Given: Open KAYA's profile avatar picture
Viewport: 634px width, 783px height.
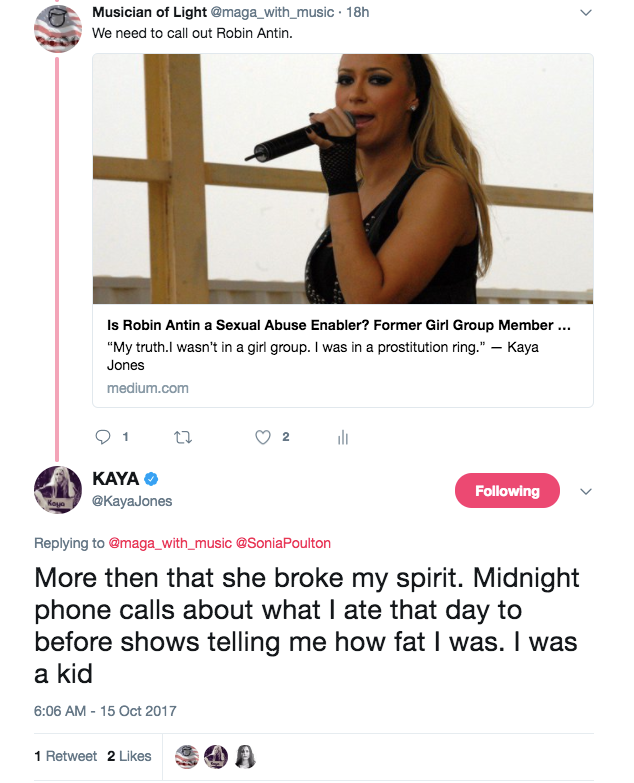Looking at the screenshot, I should point(58,489).
